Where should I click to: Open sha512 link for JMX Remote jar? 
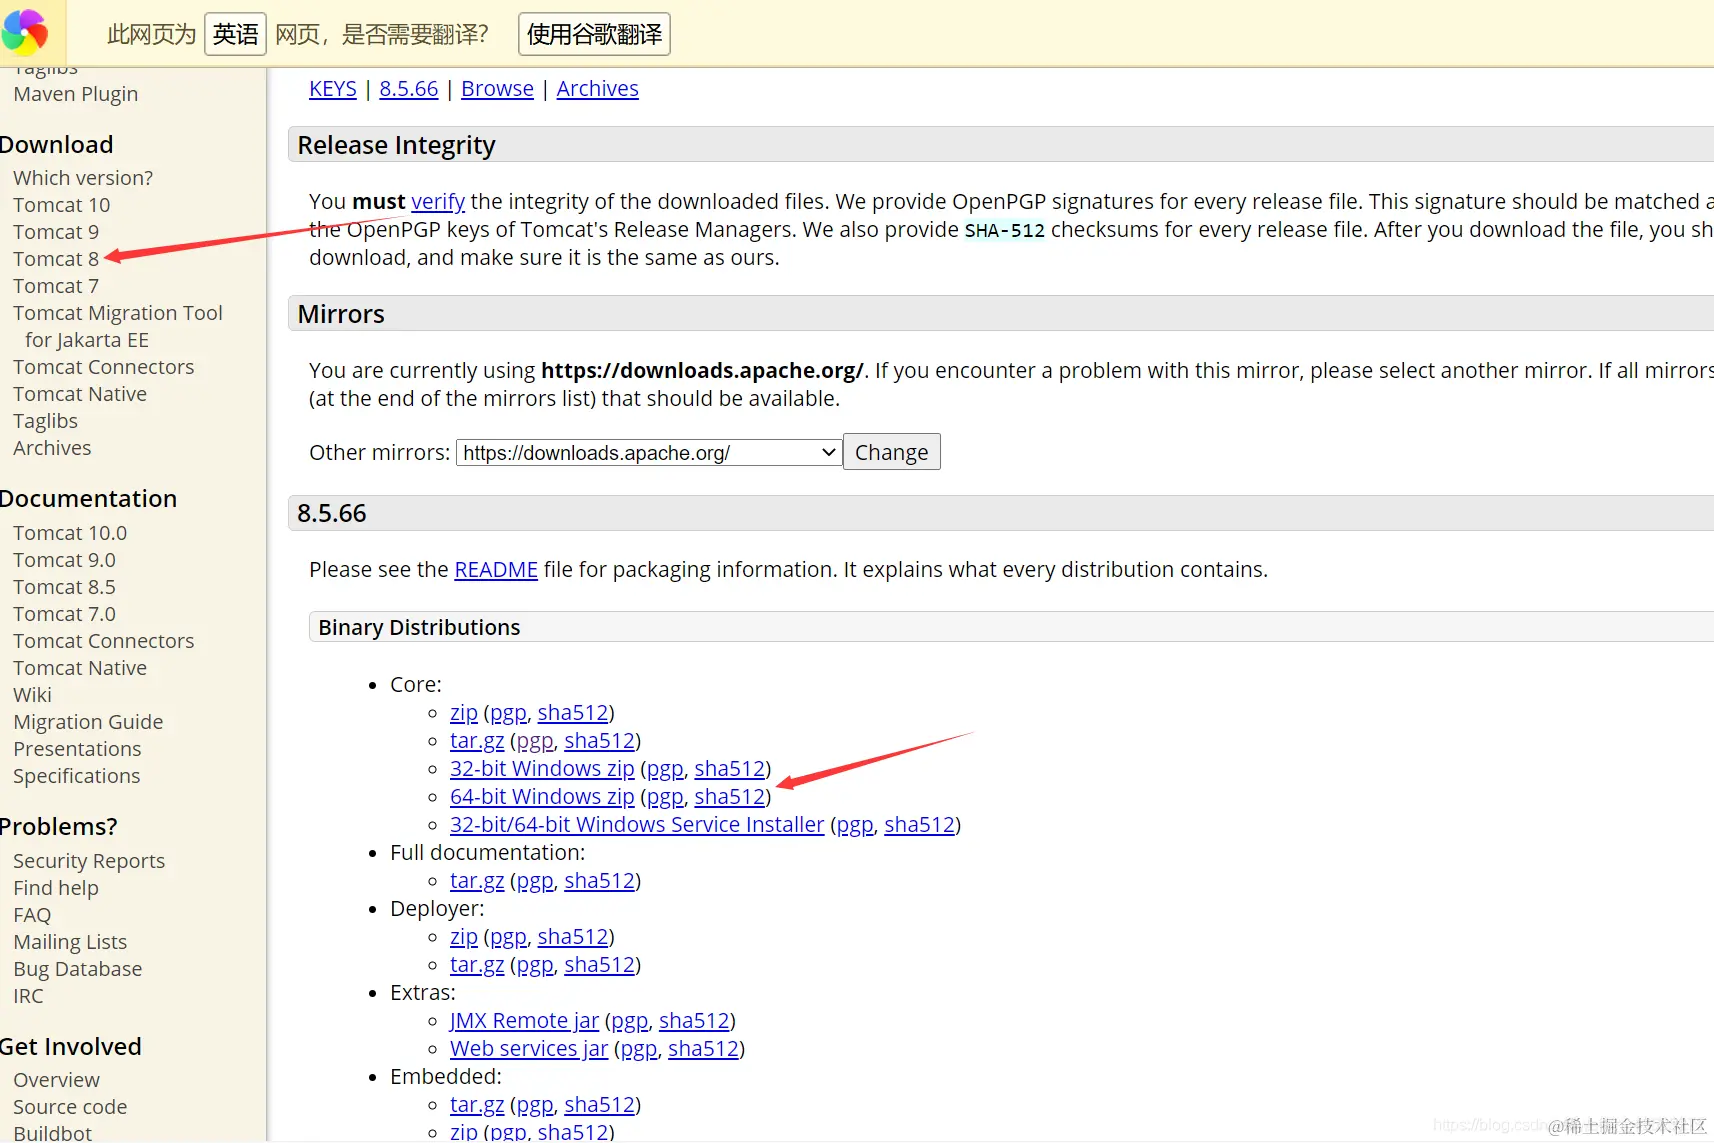point(694,1021)
